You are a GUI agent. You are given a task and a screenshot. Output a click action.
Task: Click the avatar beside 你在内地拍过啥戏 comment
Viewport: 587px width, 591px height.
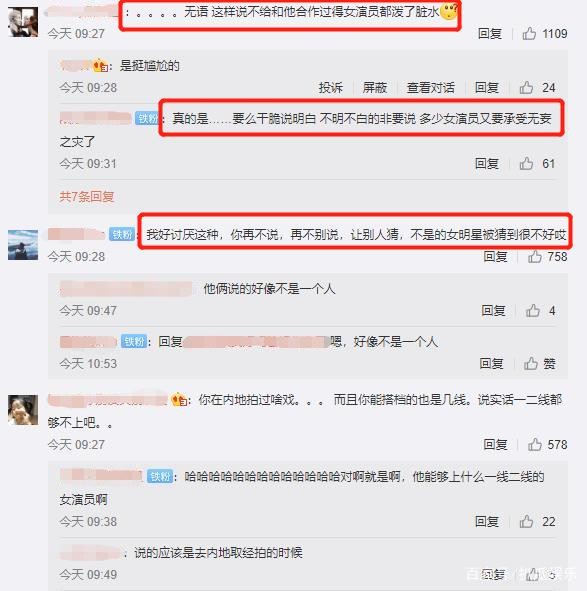[x=23, y=410]
